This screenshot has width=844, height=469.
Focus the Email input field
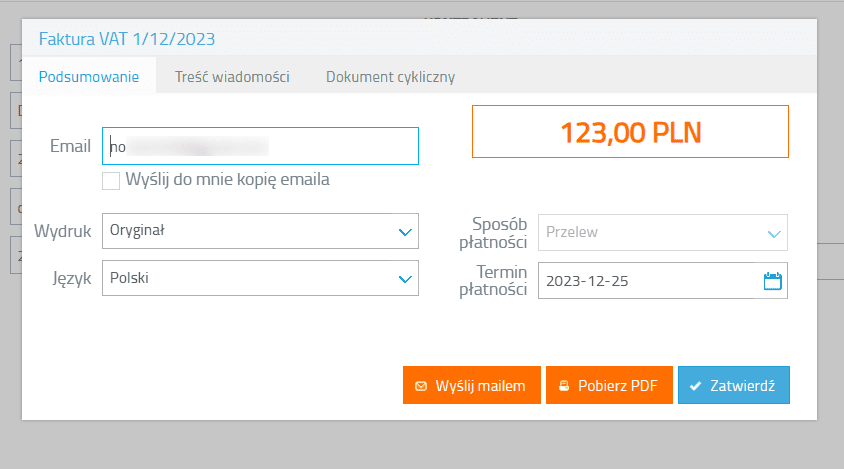point(260,146)
